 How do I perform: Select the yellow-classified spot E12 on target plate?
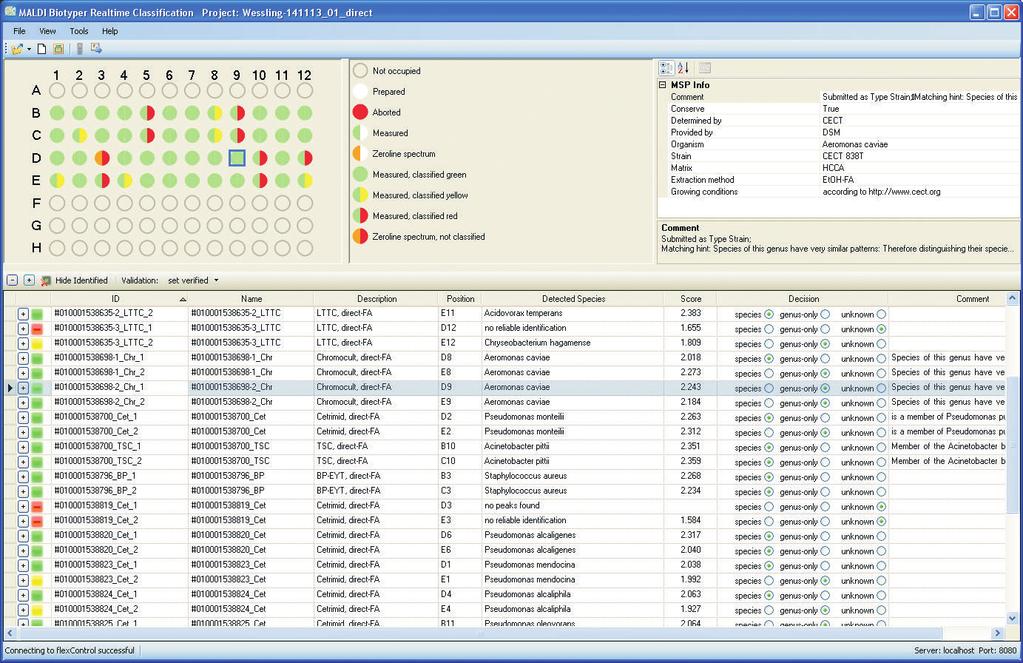[305, 180]
